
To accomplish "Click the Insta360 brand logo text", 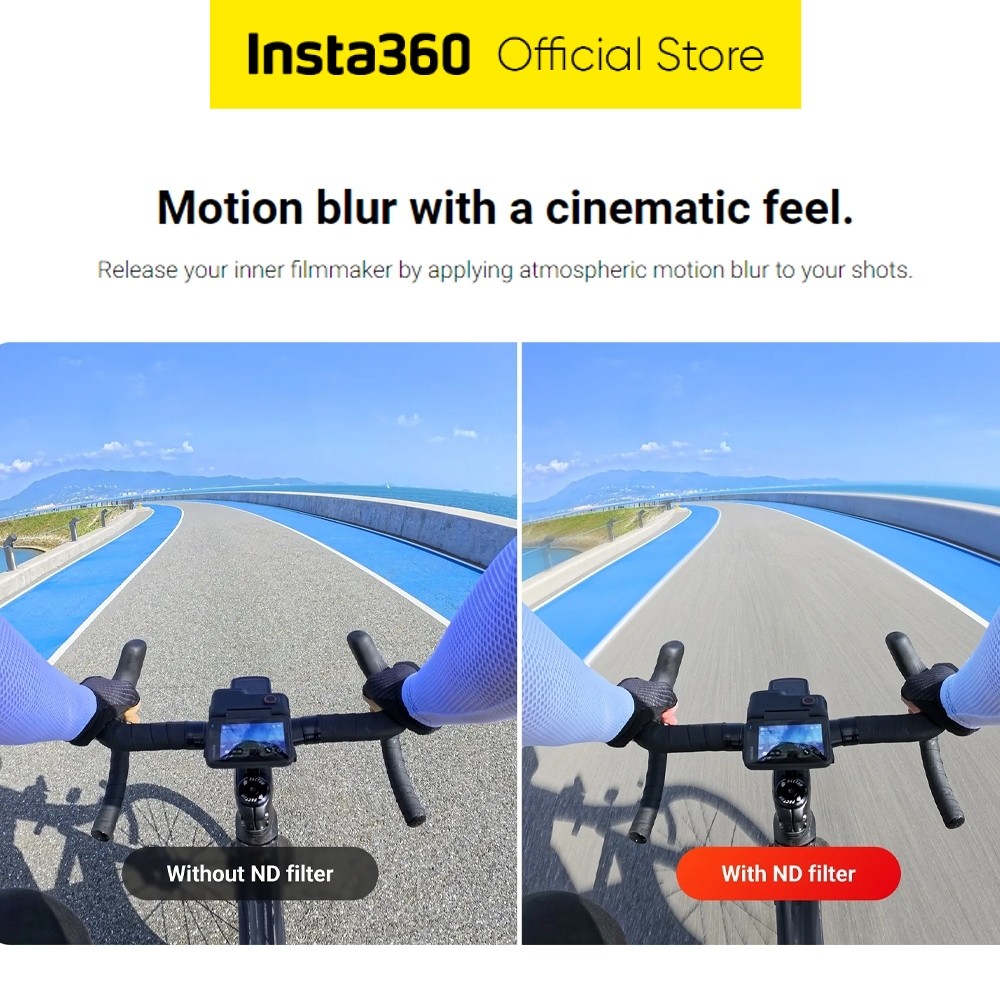I will [x=358, y=54].
